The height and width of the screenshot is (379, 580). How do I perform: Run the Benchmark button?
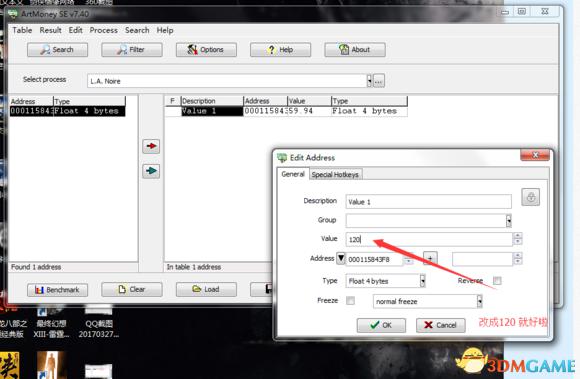[x=57, y=290]
